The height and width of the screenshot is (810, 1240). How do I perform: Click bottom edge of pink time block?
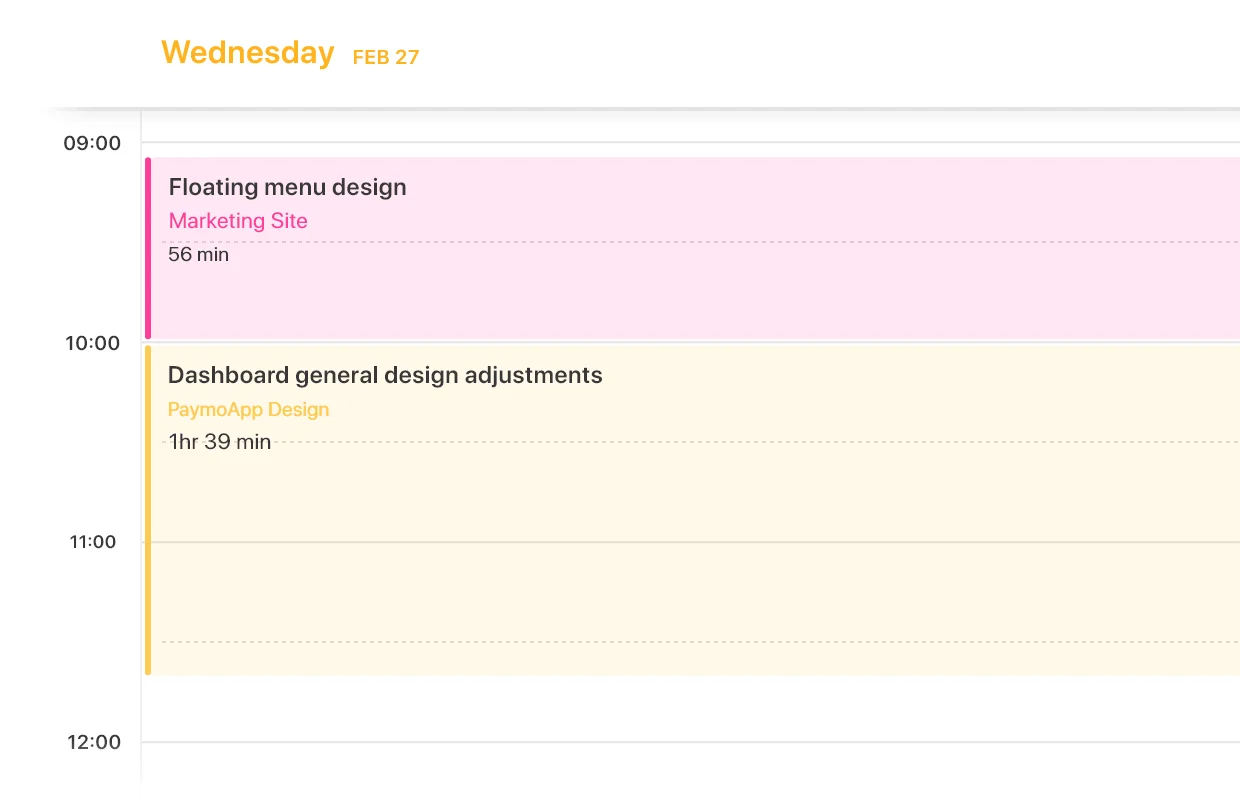click(692, 337)
